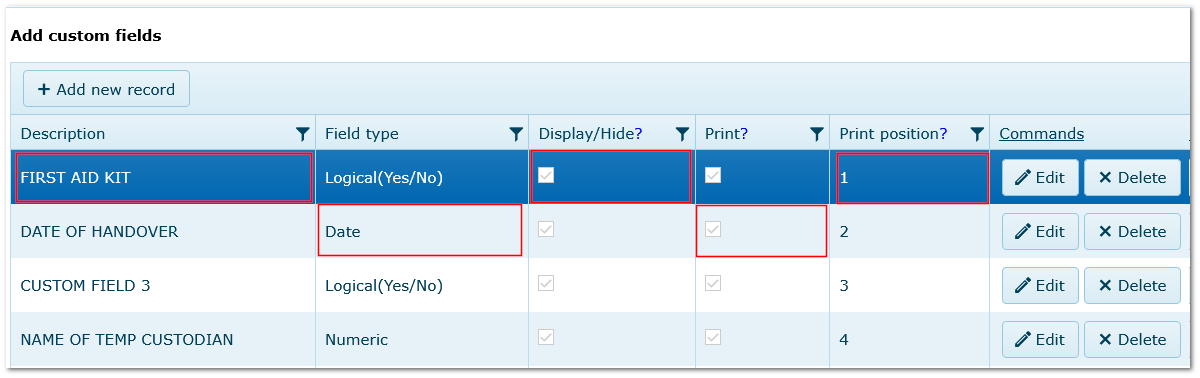Open the Display/Hide column filter icon
The image size is (1200, 378).
(x=682, y=134)
